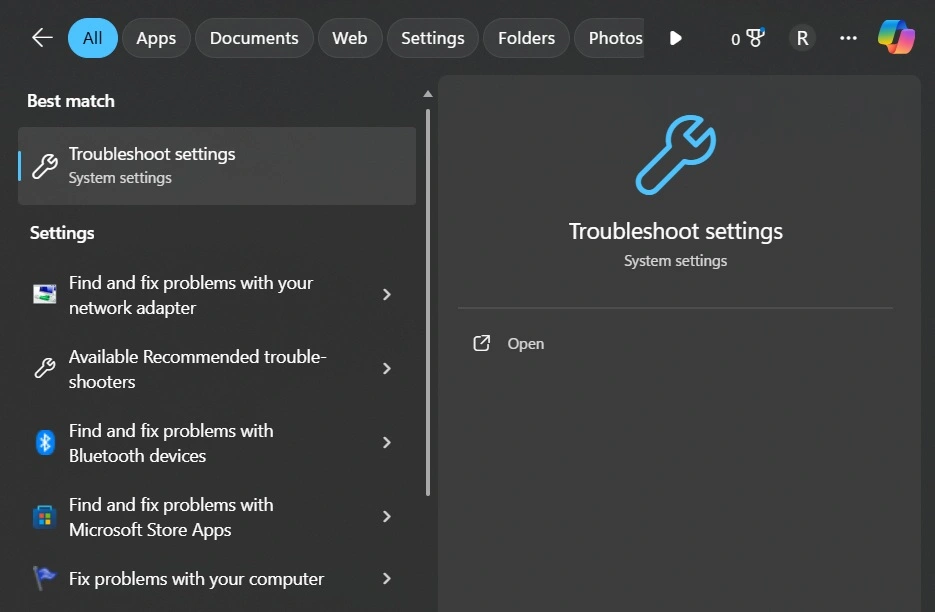Open the three-dots more options menu
The image size is (935, 612).
click(848, 38)
